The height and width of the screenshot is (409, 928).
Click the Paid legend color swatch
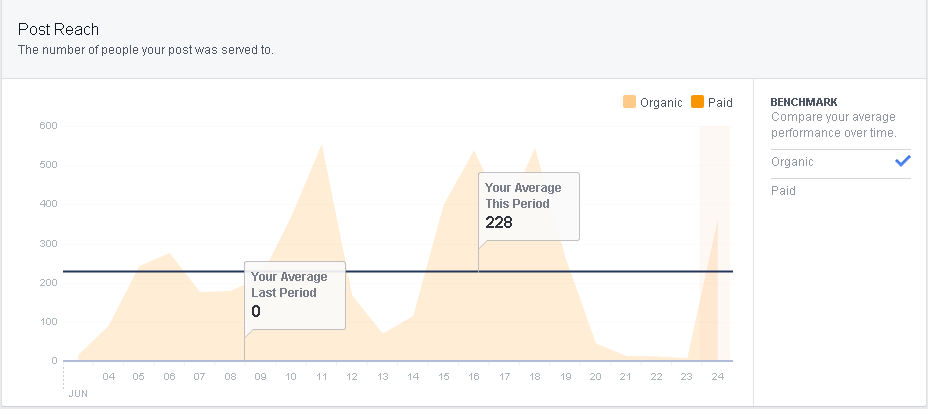tap(697, 102)
